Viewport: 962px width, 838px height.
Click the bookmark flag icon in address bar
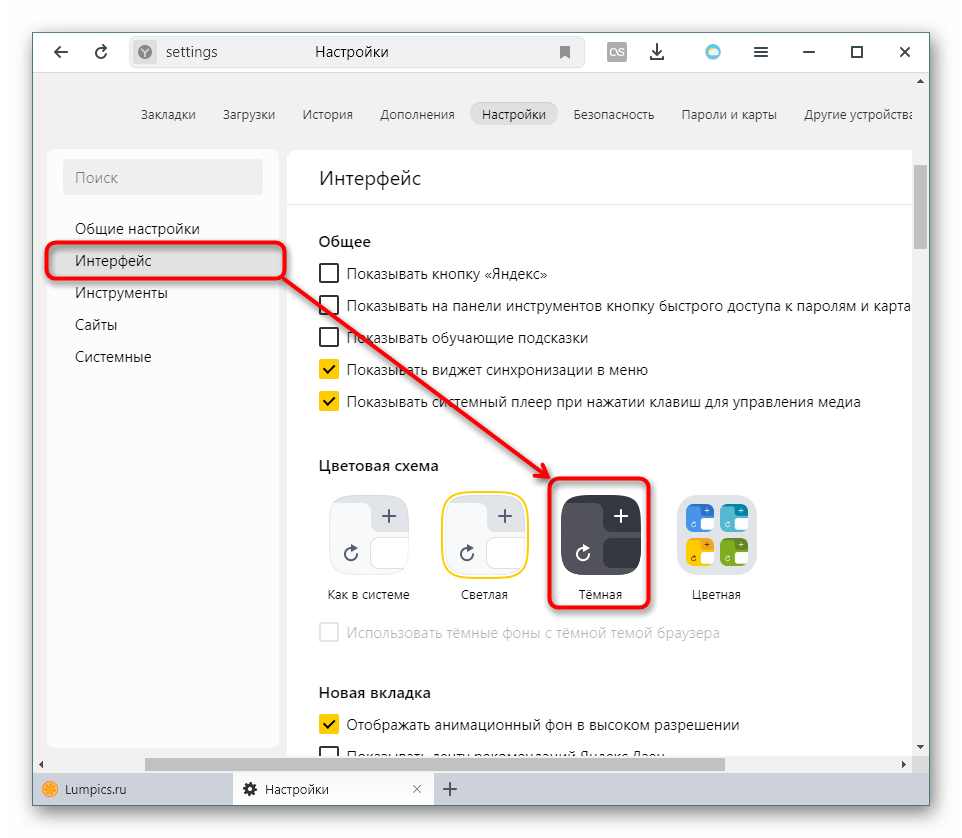[565, 52]
